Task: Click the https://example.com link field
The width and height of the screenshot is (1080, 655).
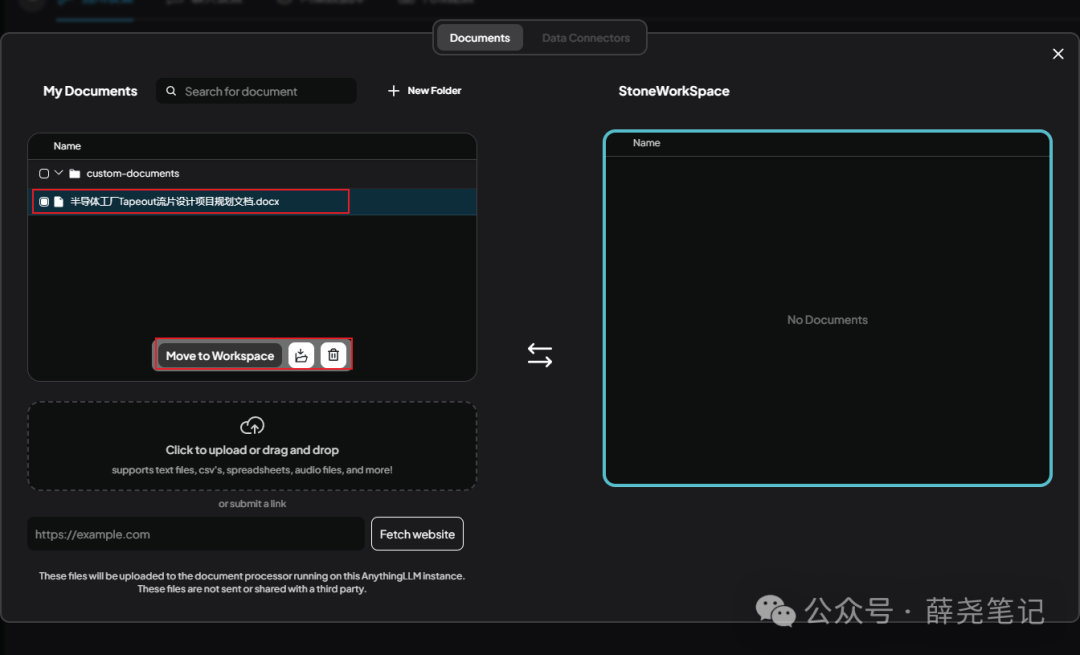Action: coord(196,534)
